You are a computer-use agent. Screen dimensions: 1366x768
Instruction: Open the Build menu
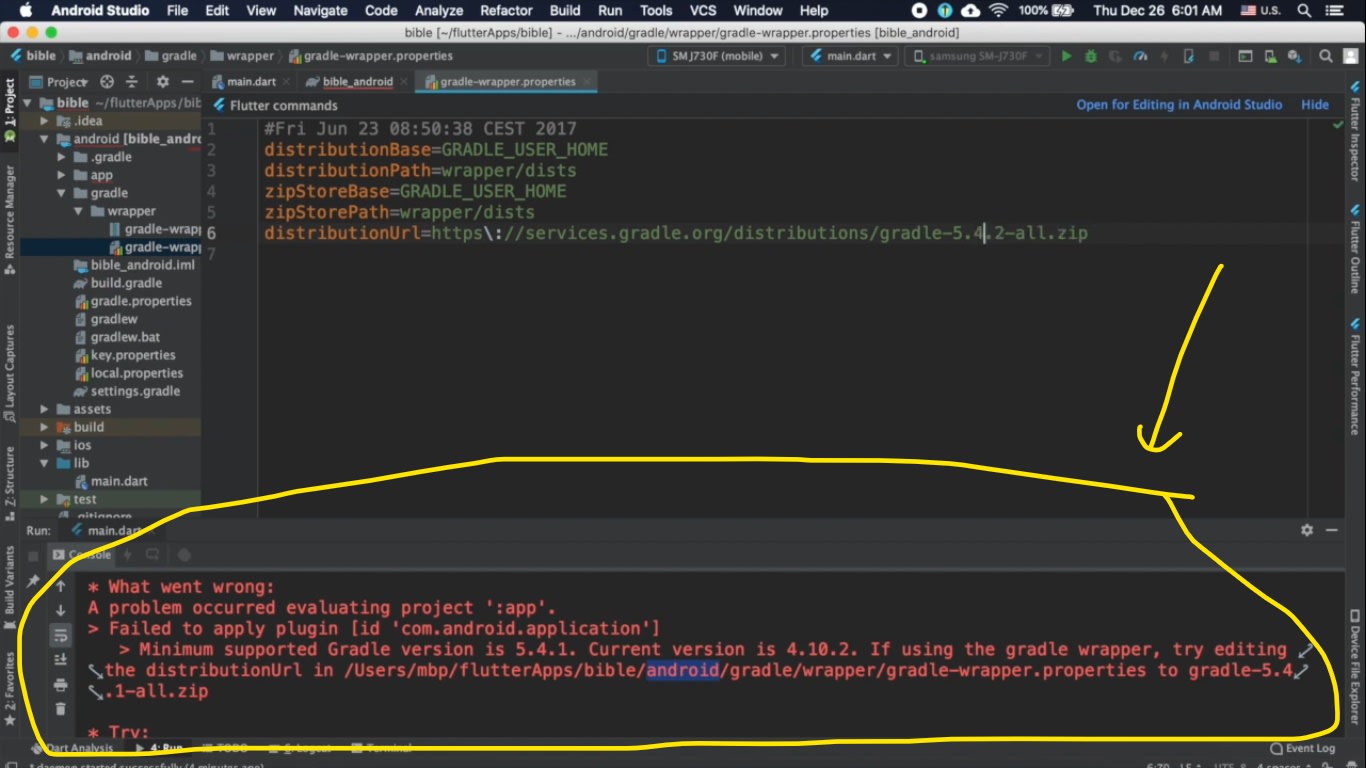tap(565, 10)
